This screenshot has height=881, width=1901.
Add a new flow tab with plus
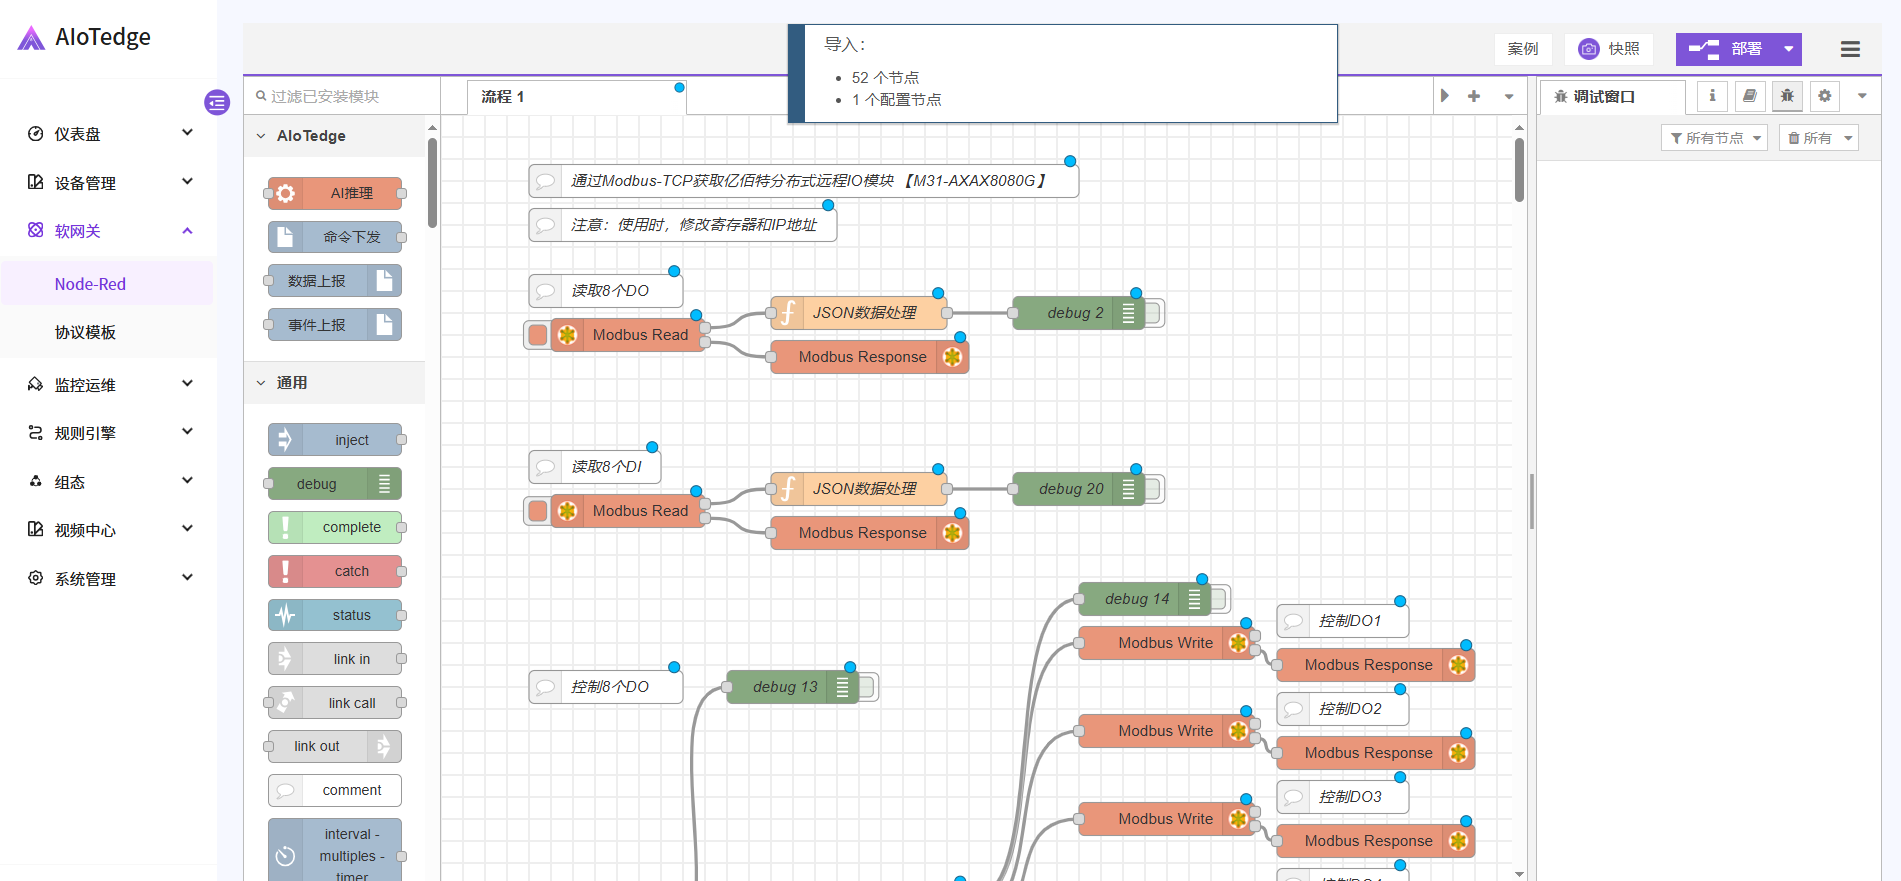tap(1474, 96)
